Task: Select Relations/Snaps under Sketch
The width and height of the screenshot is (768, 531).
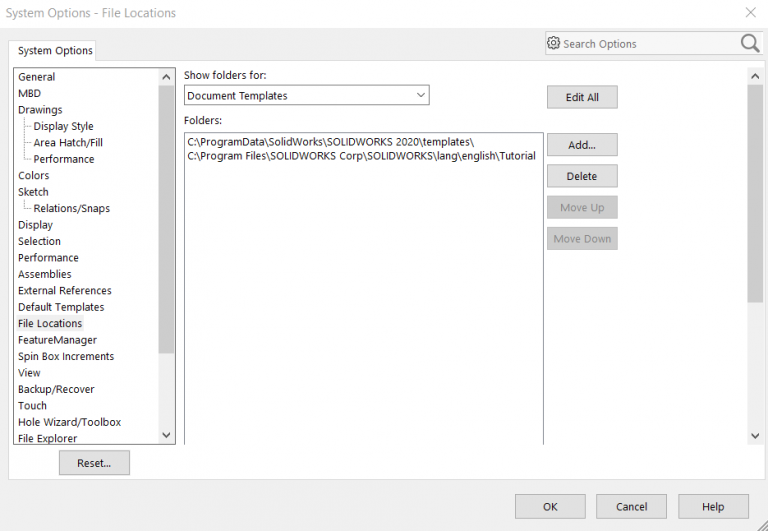Action: point(71,208)
